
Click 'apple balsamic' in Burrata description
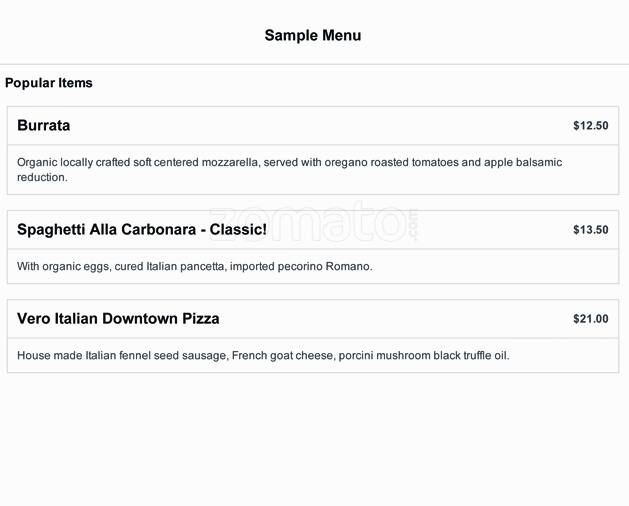[x=523, y=162]
